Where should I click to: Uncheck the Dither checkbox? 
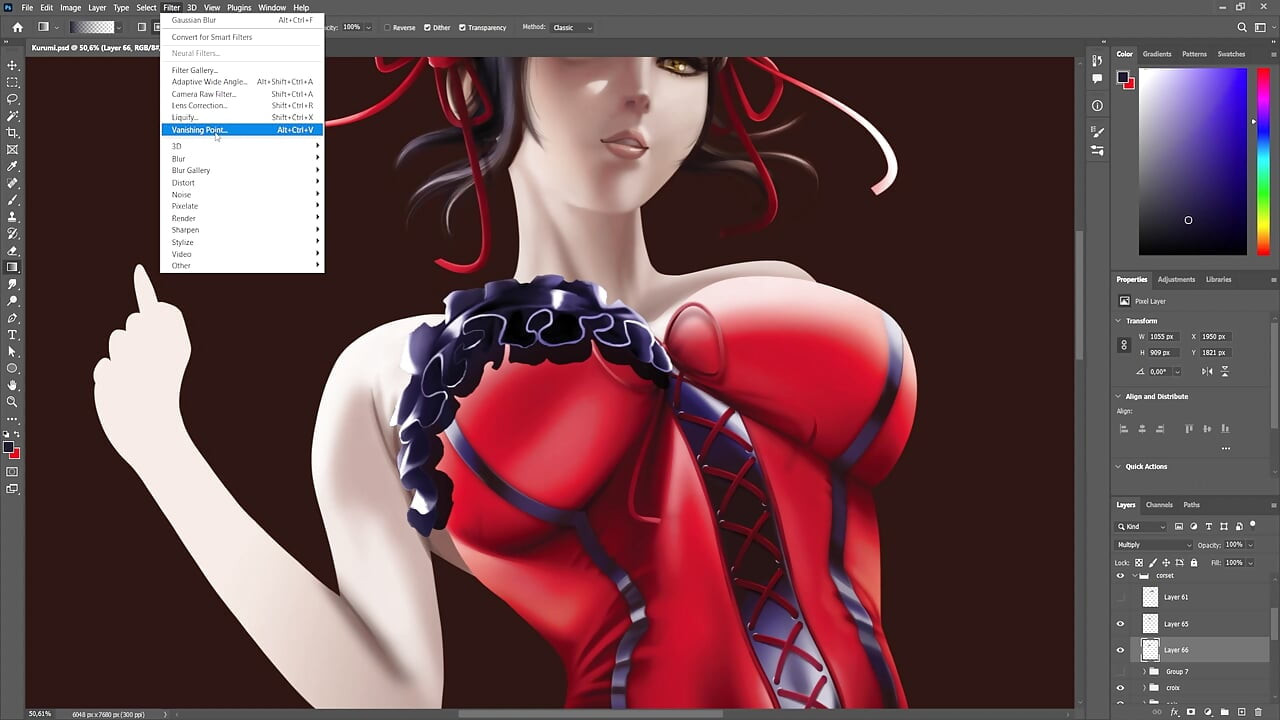coord(428,27)
